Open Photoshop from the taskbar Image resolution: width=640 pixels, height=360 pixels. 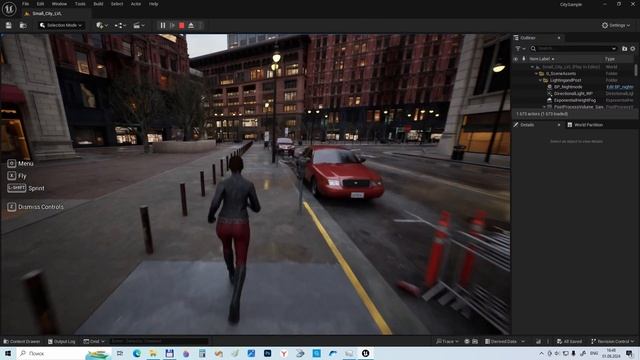click(x=267, y=353)
